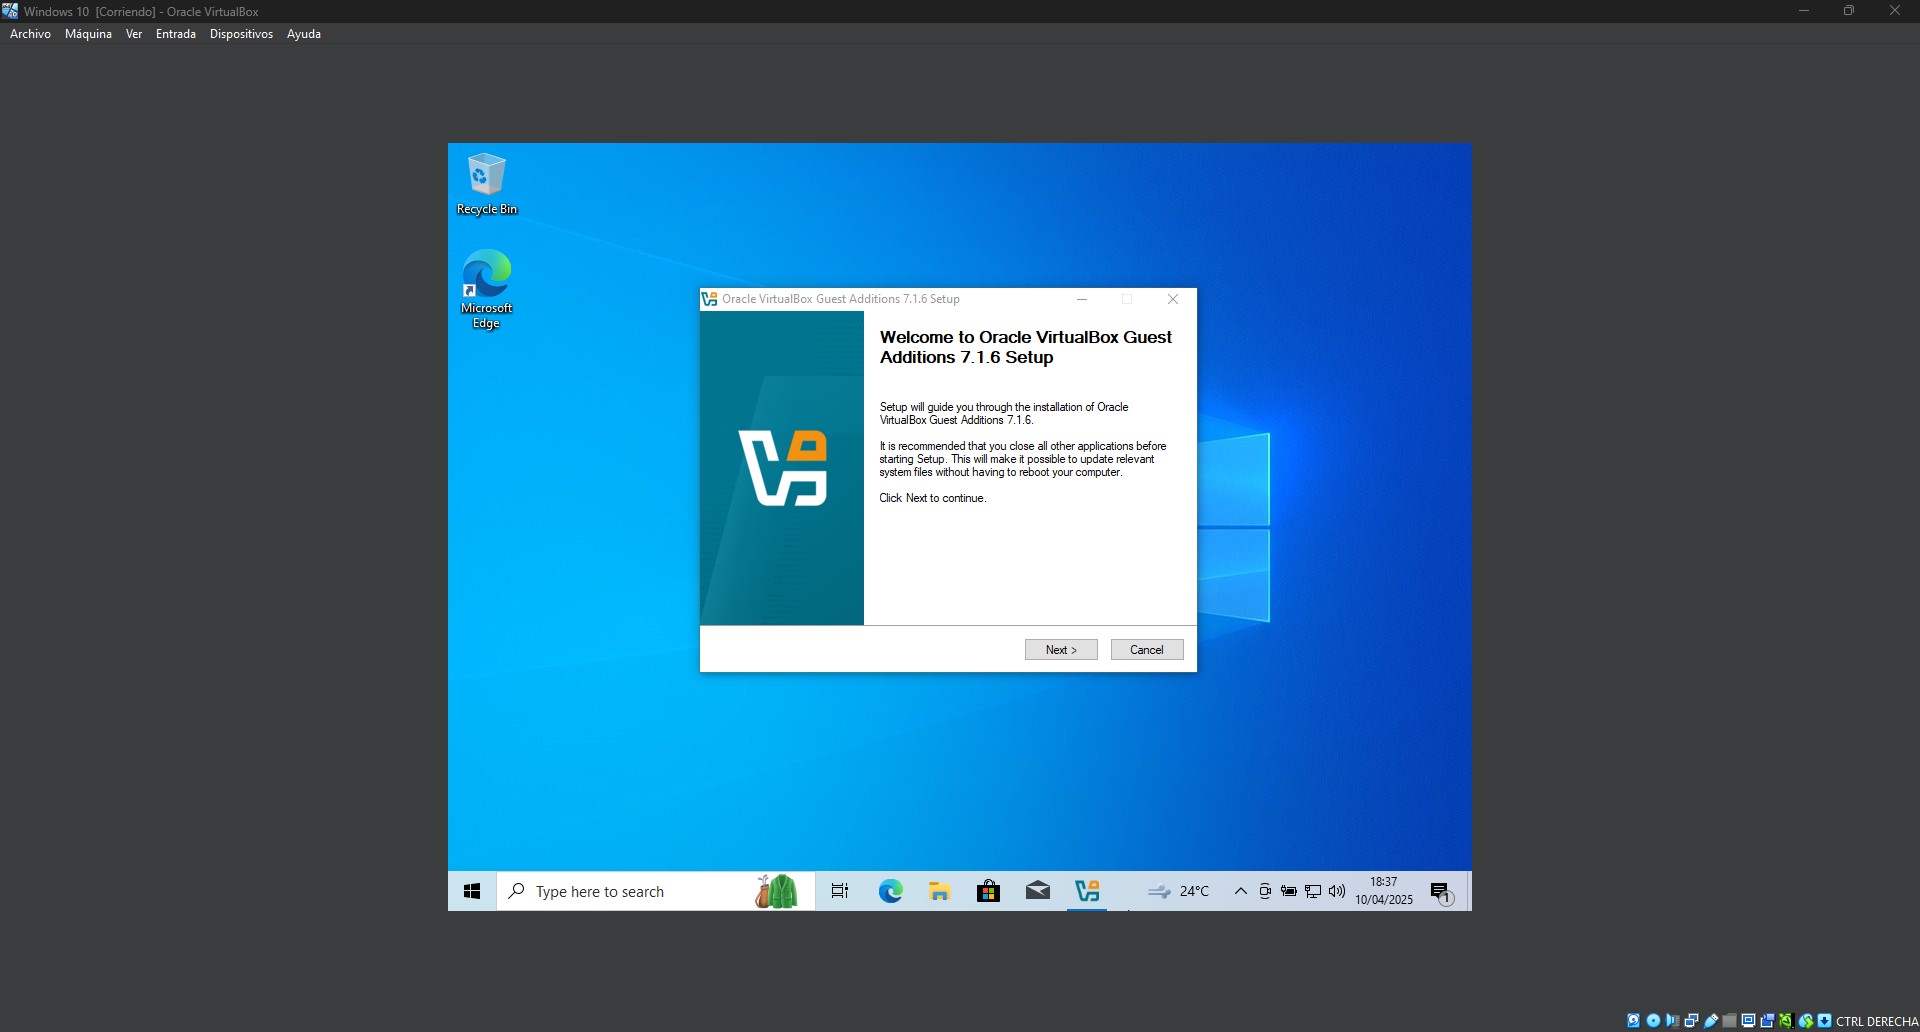The height and width of the screenshot is (1032, 1920).
Task: Click the green CPU performance status icon
Action: (1786, 1021)
